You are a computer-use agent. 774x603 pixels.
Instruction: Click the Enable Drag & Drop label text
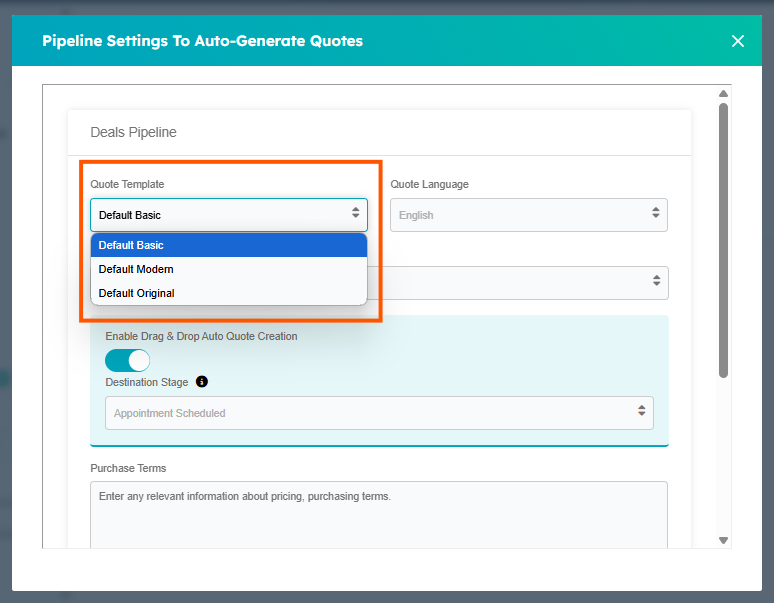tap(201, 336)
